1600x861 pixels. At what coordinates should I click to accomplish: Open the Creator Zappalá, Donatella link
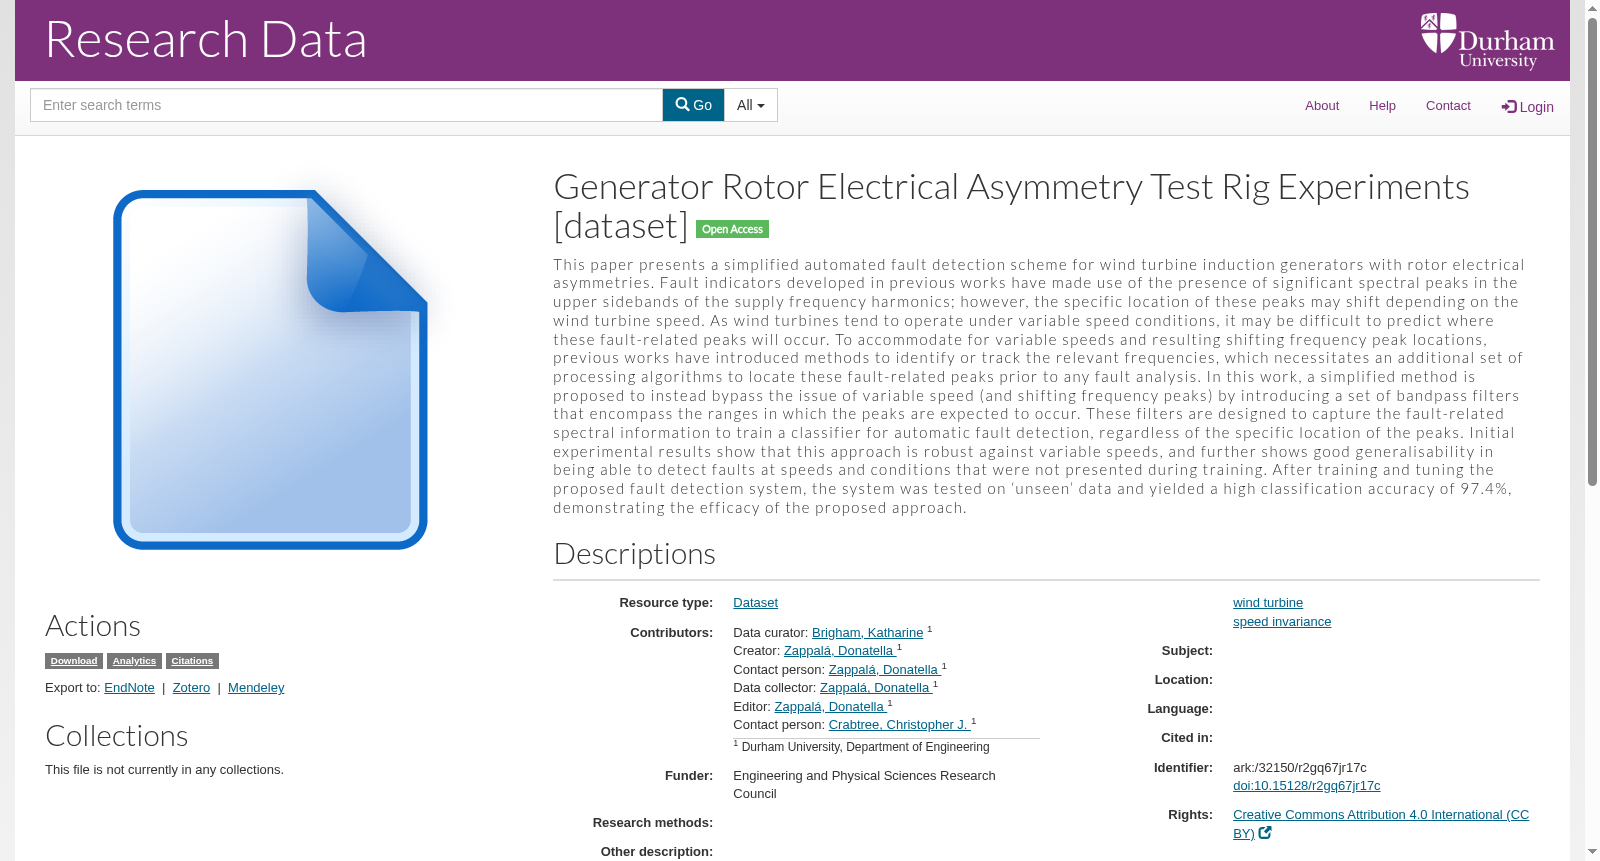[840, 651]
